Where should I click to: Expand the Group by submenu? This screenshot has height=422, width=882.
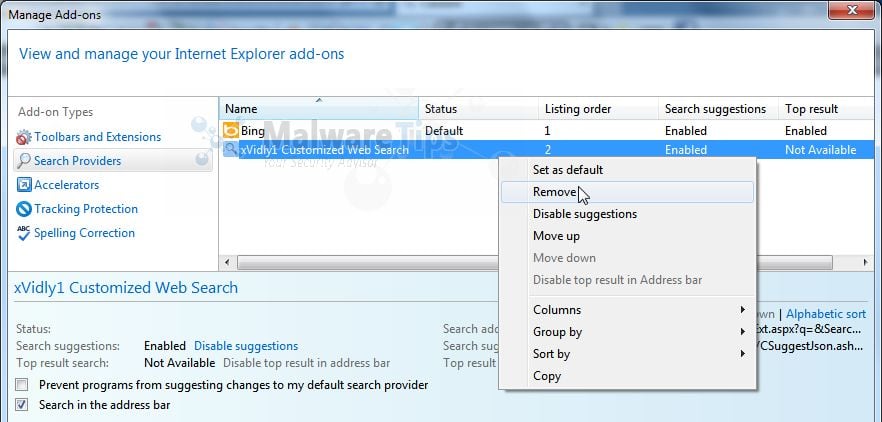[x=627, y=332]
